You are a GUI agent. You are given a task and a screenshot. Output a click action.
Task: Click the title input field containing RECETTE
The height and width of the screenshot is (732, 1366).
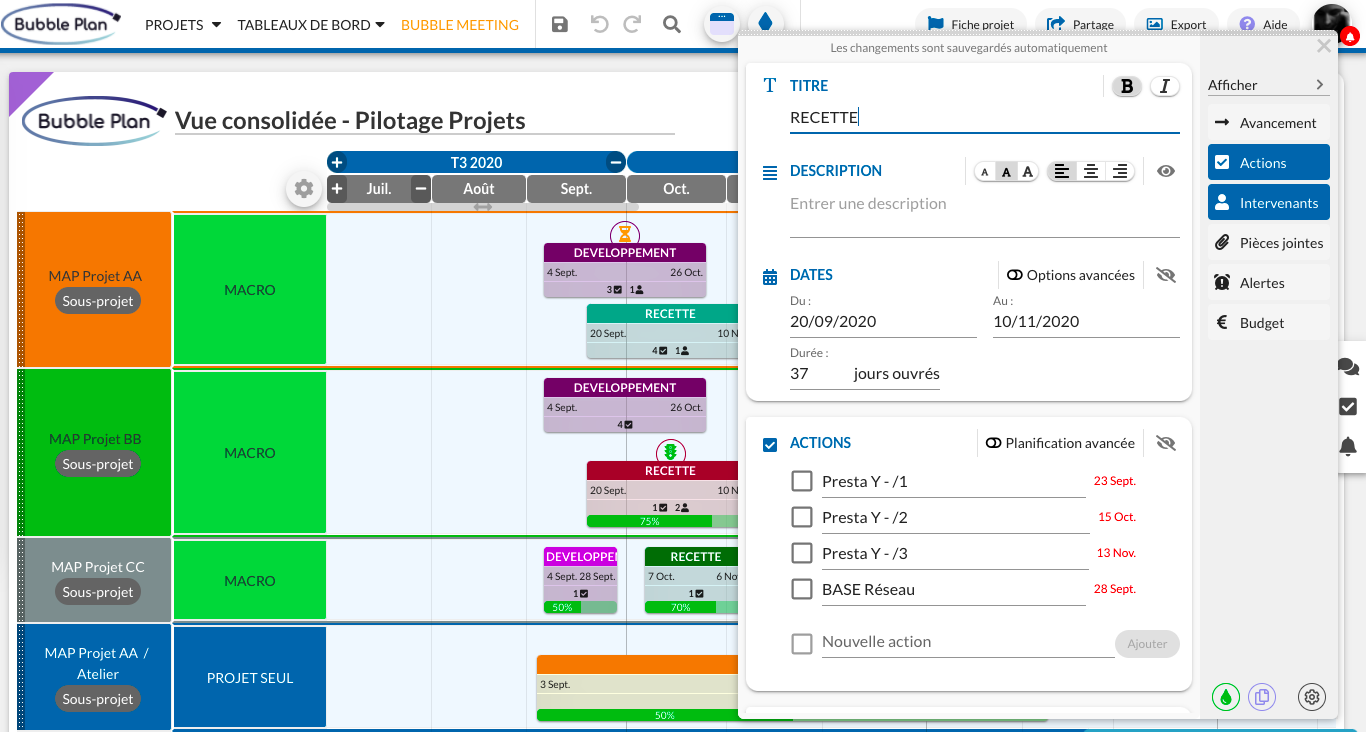(x=985, y=118)
